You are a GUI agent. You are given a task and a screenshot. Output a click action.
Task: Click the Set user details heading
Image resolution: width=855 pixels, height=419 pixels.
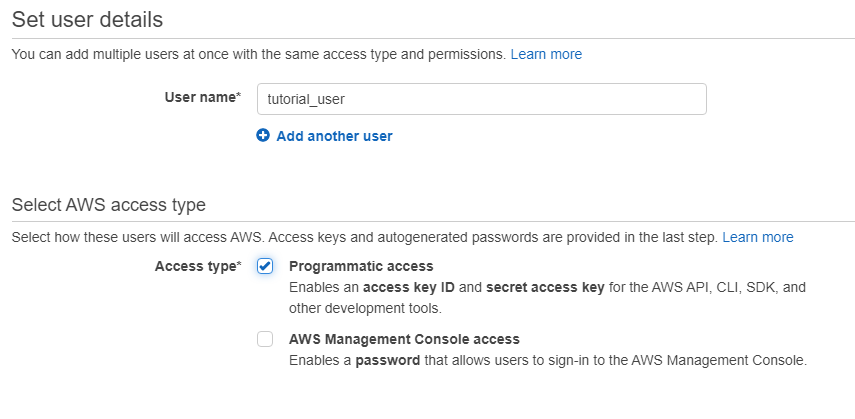point(87,20)
